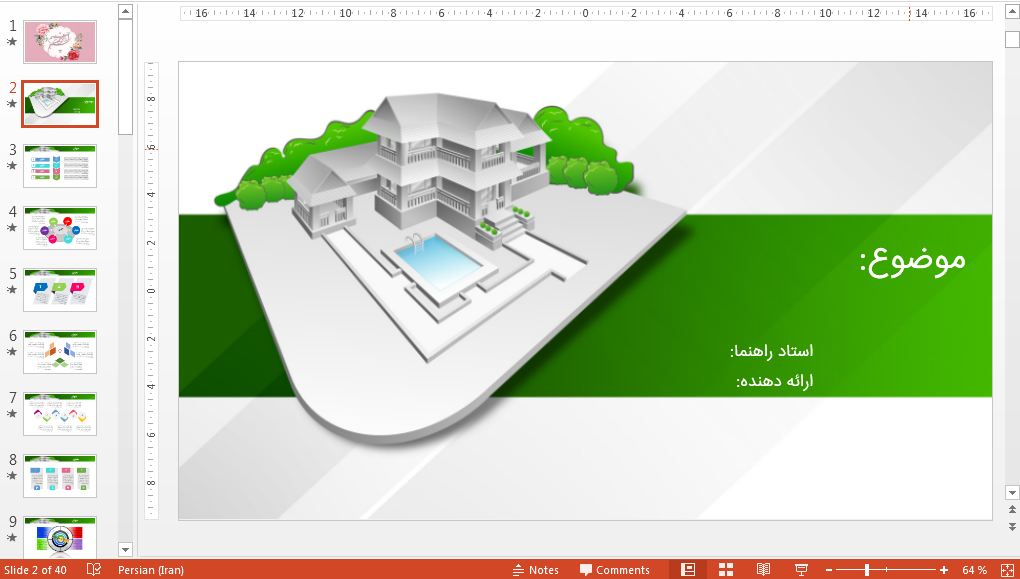Zoom out using the minus button
The image size is (1020, 579).
(x=829, y=569)
